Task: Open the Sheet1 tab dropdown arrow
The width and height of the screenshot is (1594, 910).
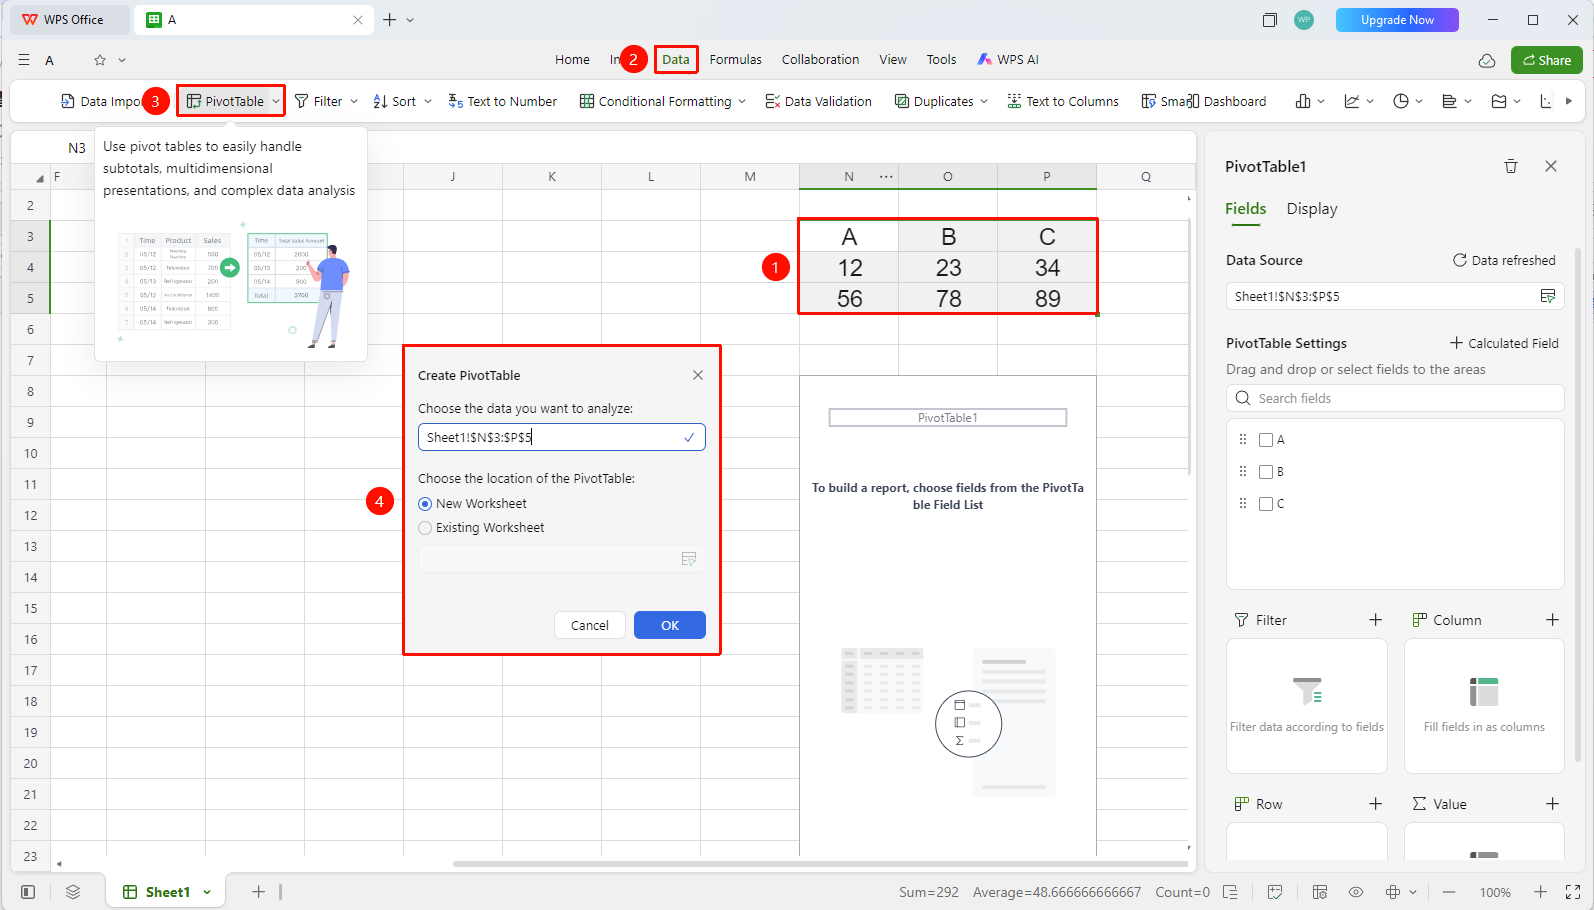Action: pyautogui.click(x=207, y=892)
